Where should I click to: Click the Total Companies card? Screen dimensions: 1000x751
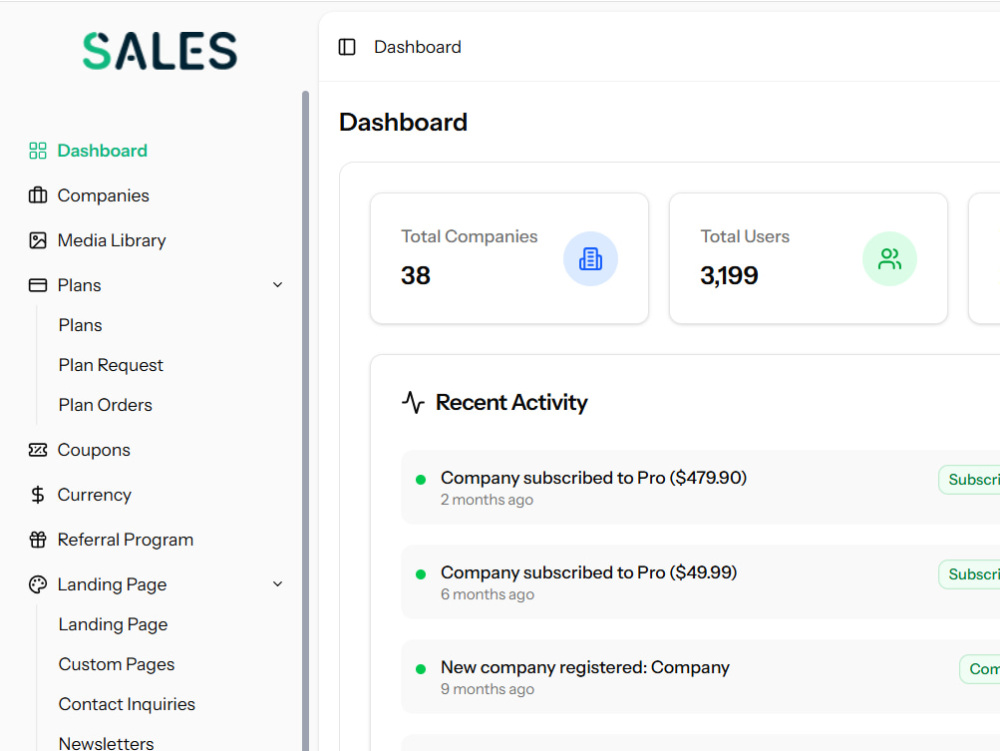point(509,258)
